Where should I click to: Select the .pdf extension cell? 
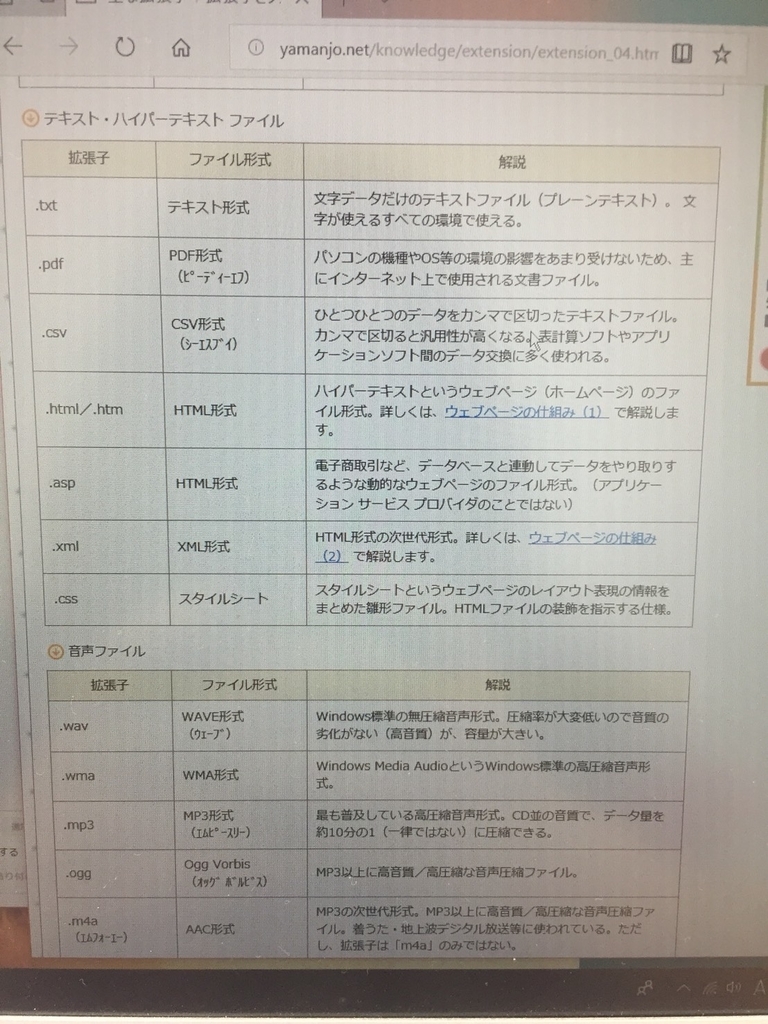point(93,264)
